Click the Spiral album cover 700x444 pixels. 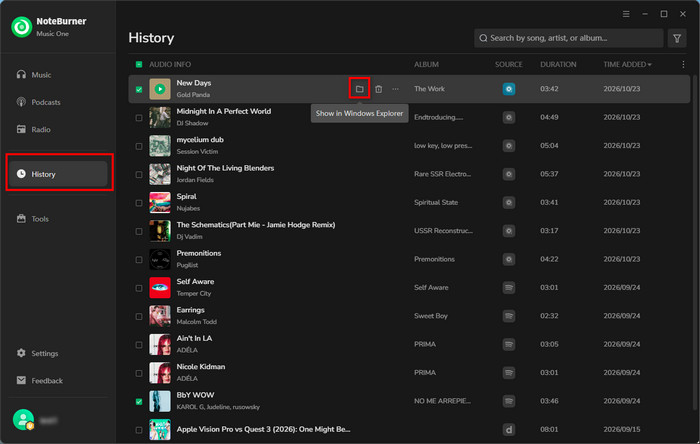tap(160, 203)
